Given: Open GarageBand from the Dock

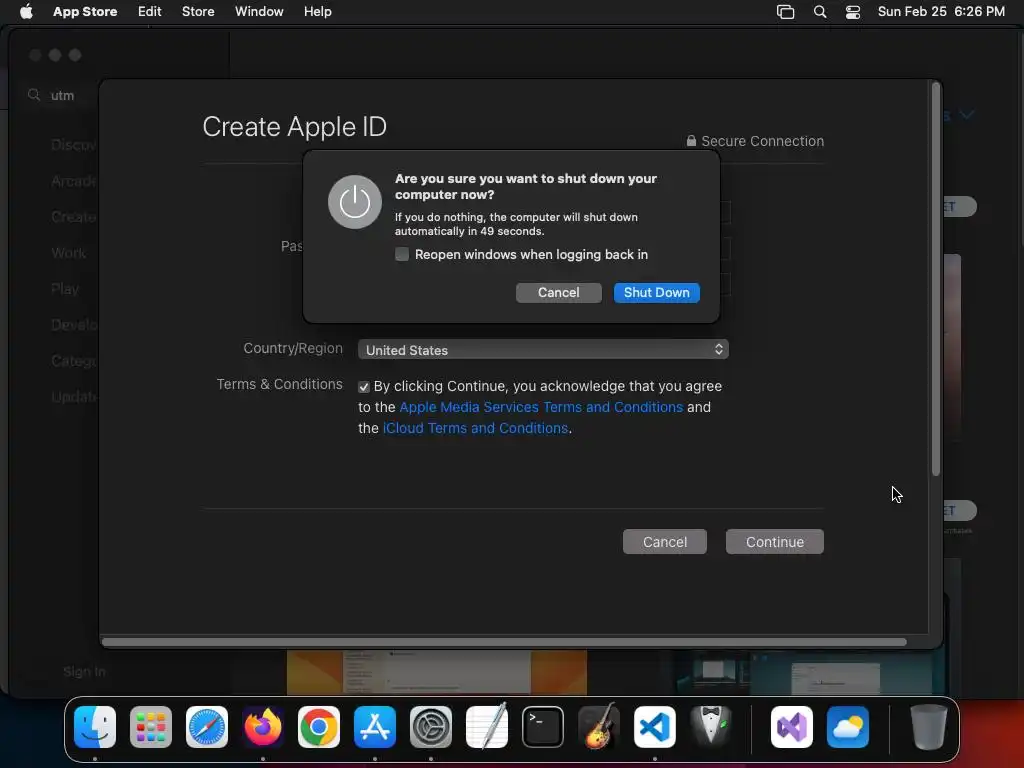Looking at the screenshot, I should (598, 726).
